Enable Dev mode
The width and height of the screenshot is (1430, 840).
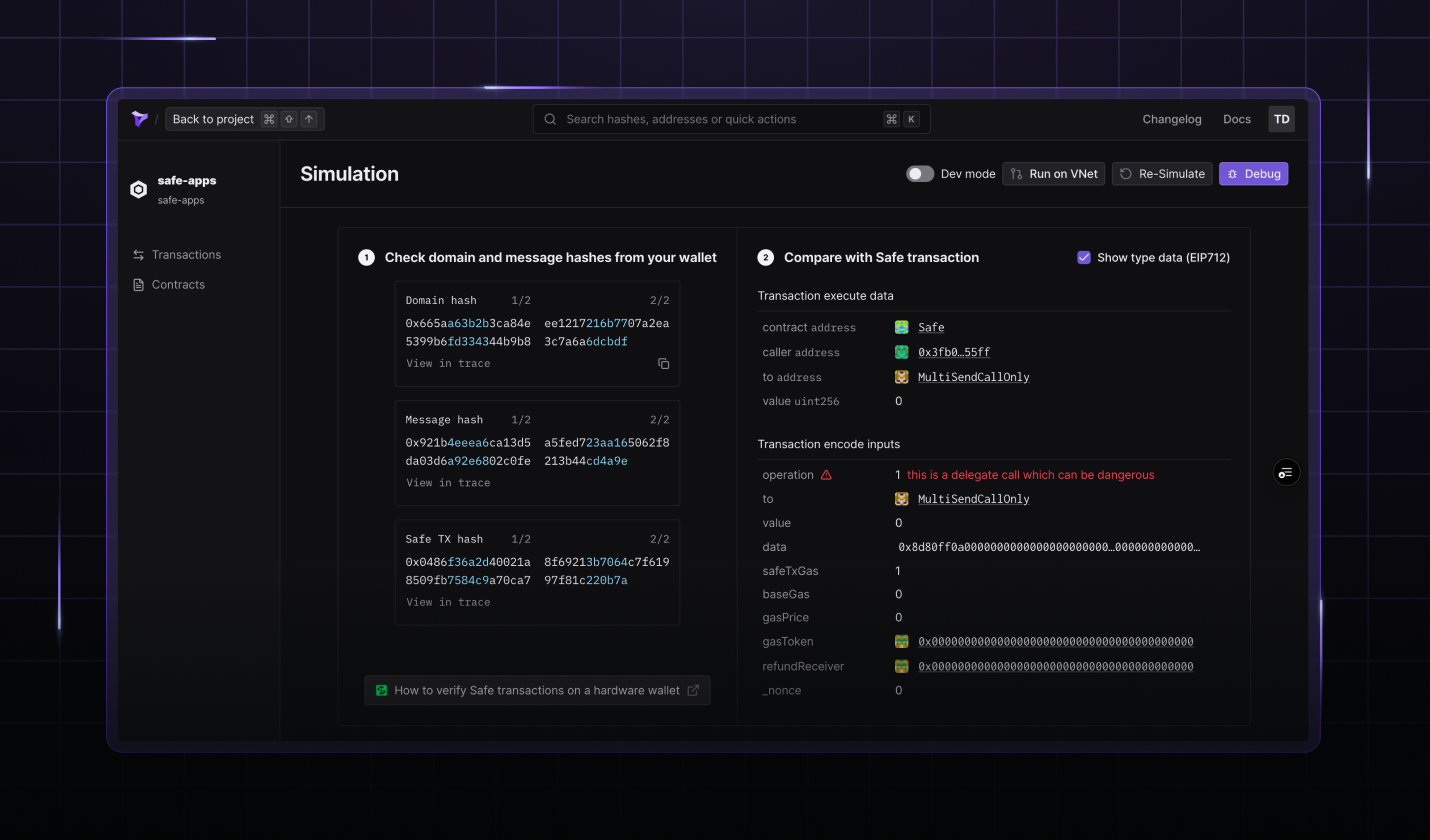pyautogui.click(x=919, y=173)
